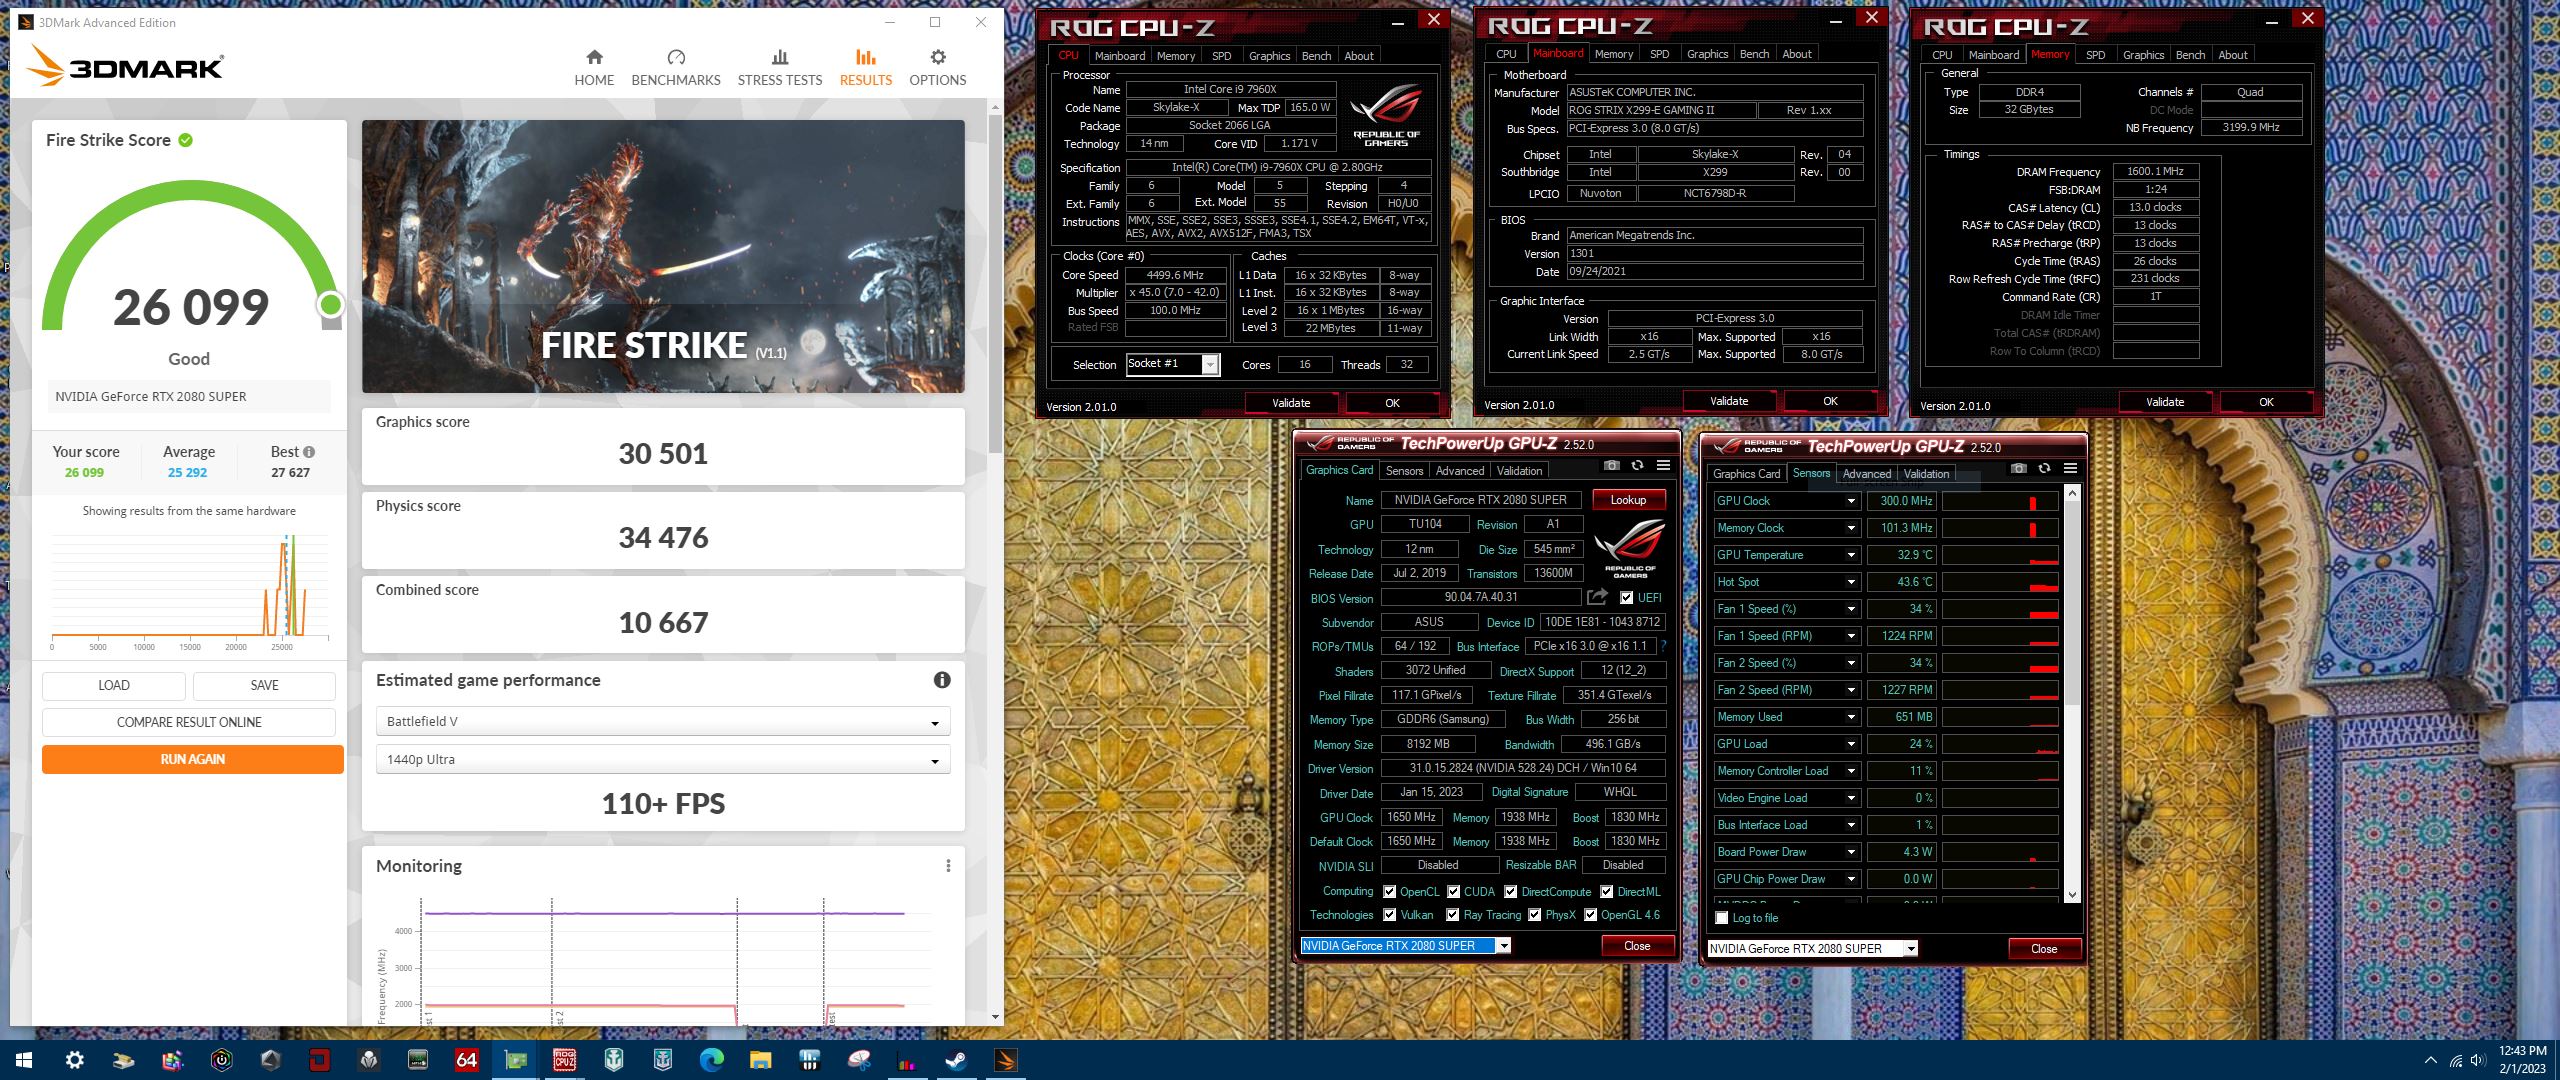Click the SAVE button in 3DMark
The height and width of the screenshot is (1080, 2560).
click(x=264, y=685)
